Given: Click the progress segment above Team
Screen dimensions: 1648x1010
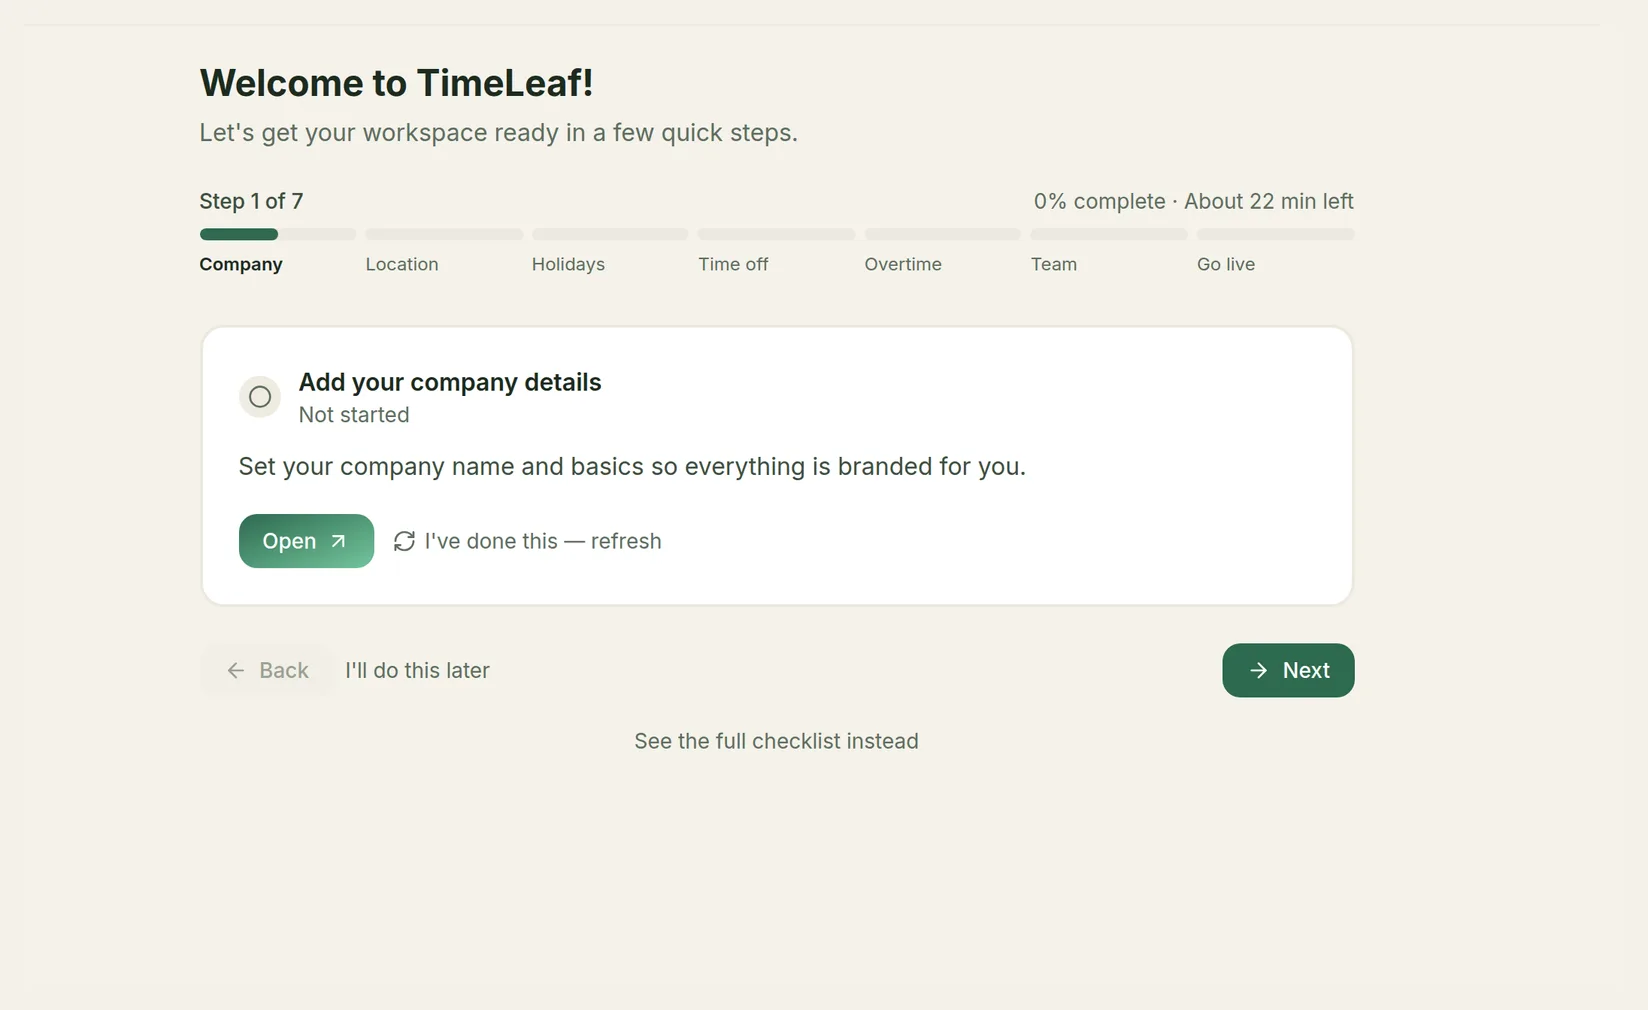Looking at the screenshot, I should [x=1109, y=234].
